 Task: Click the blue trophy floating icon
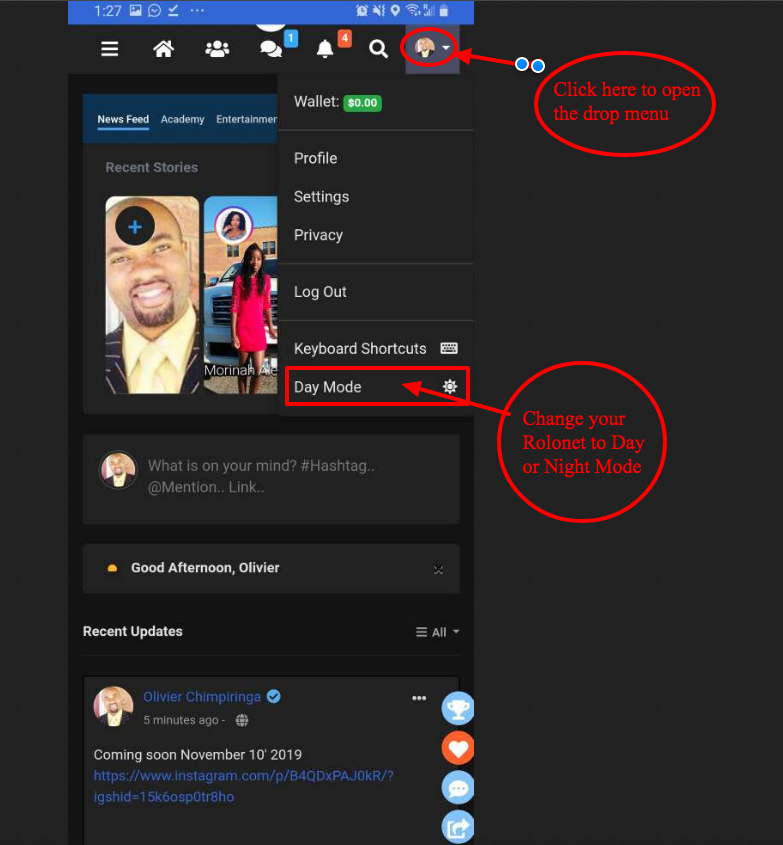point(458,708)
